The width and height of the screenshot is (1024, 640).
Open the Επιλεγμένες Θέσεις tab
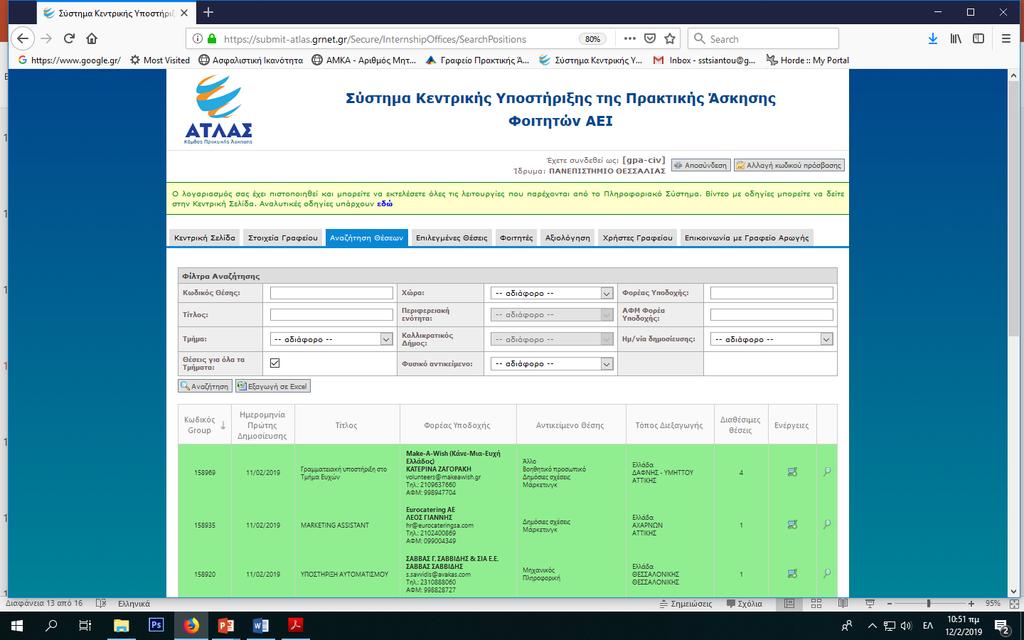point(452,238)
